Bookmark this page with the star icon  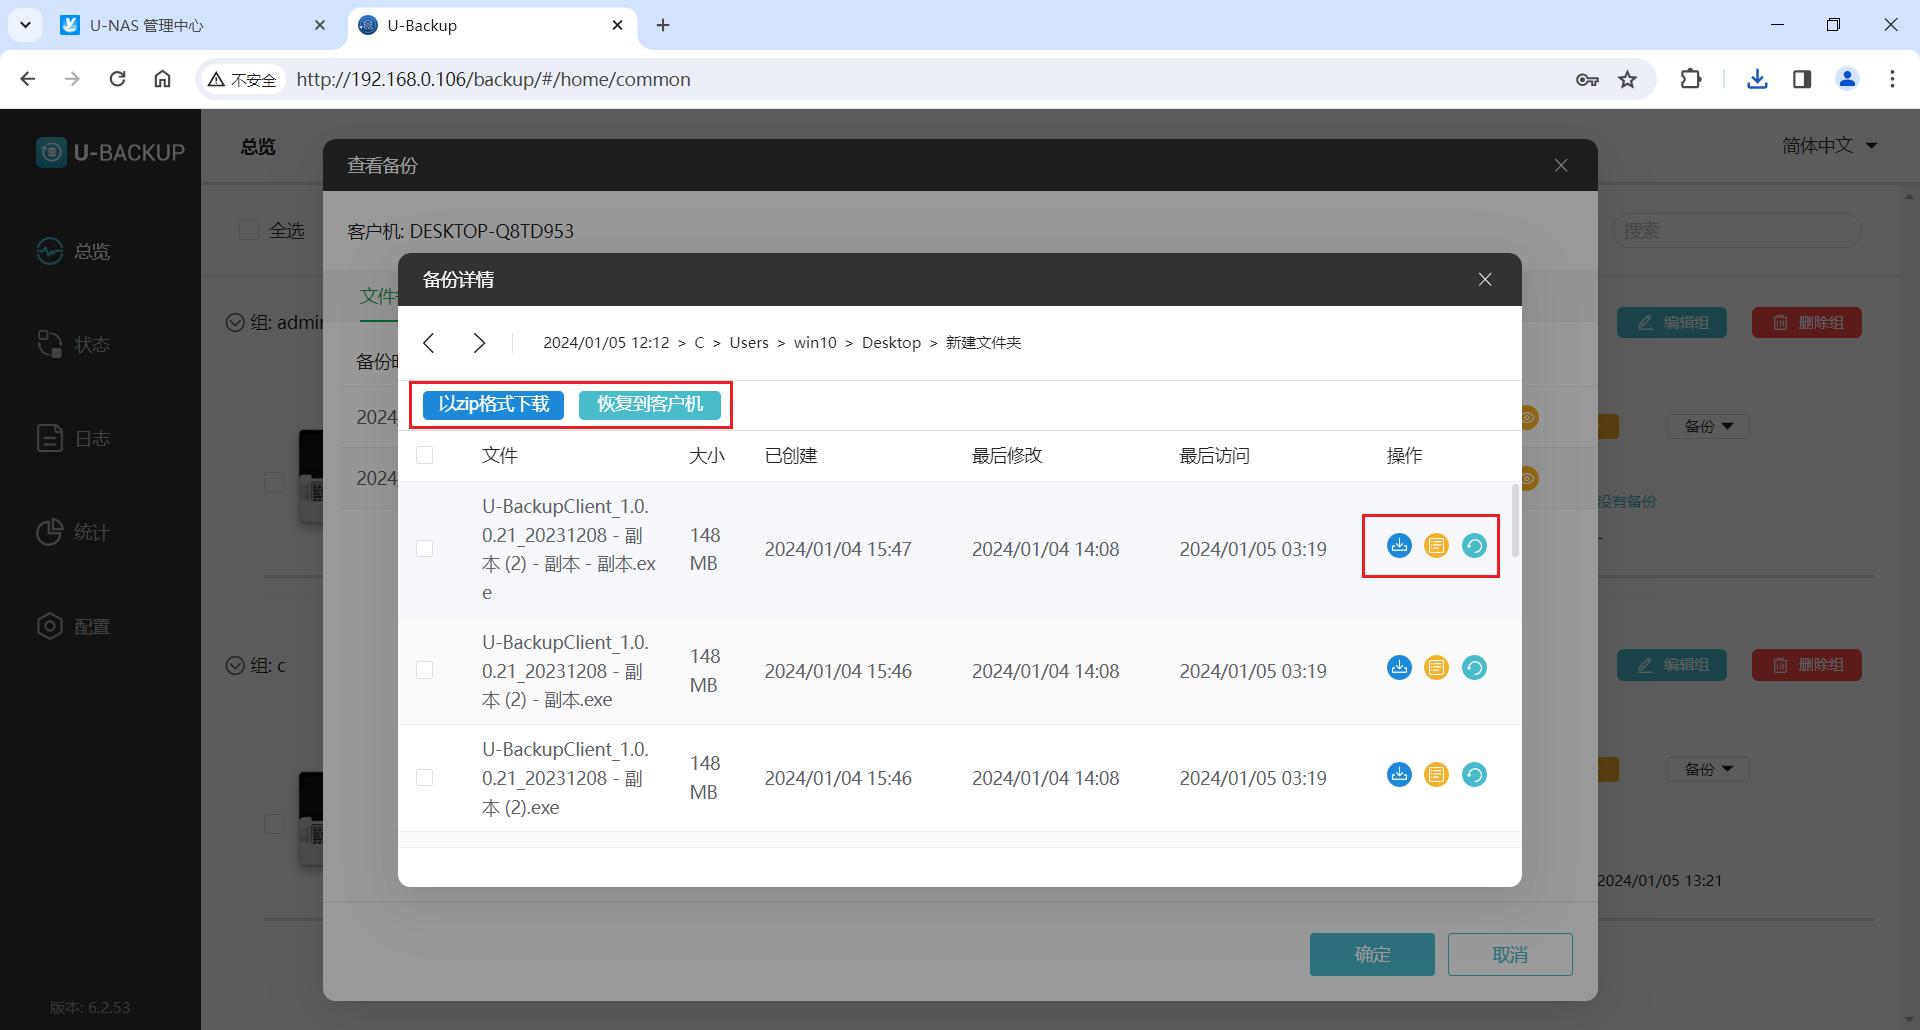[1628, 80]
